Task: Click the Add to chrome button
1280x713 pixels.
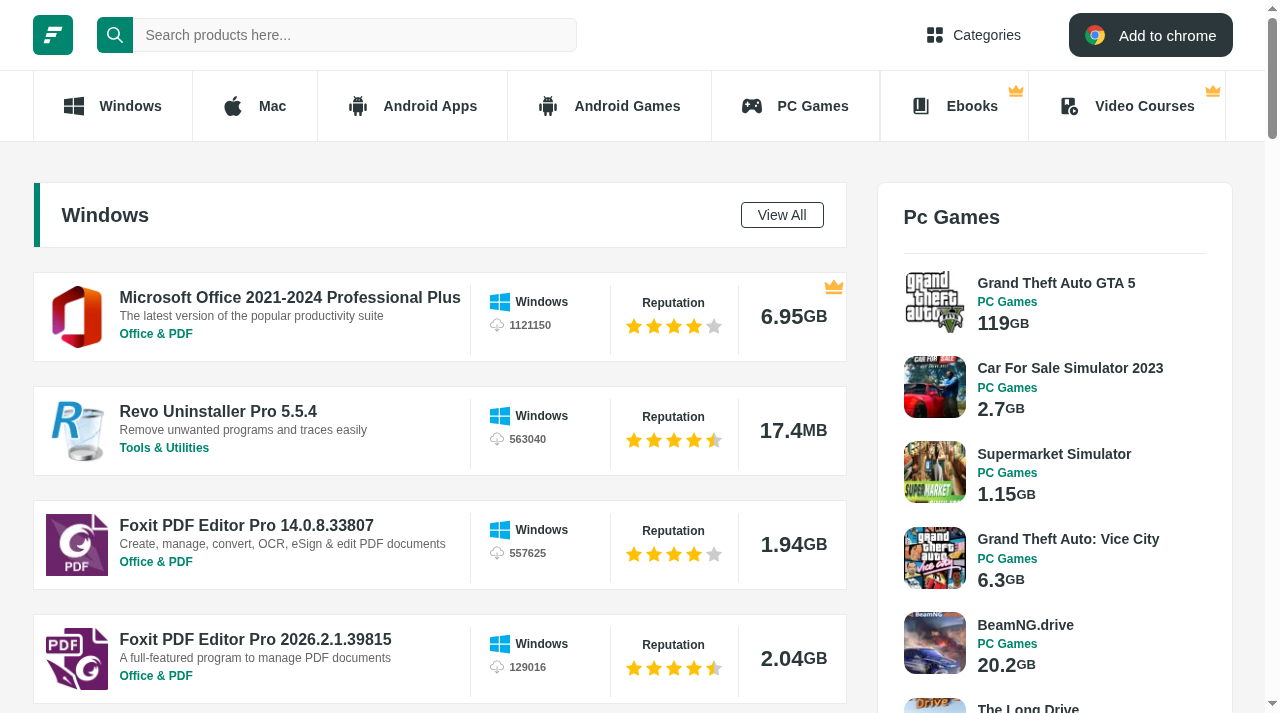Action: pyautogui.click(x=1151, y=35)
